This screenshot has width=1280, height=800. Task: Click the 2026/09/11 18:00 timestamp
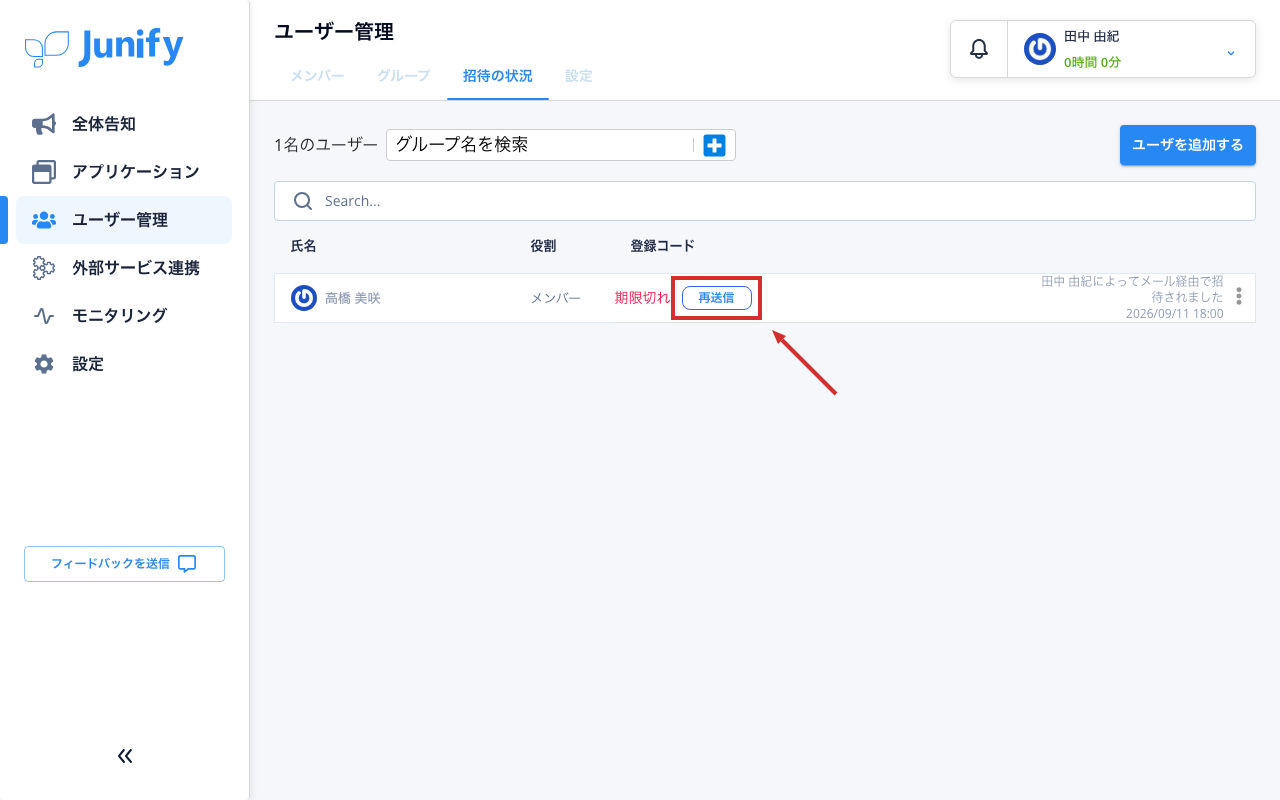click(x=1174, y=314)
